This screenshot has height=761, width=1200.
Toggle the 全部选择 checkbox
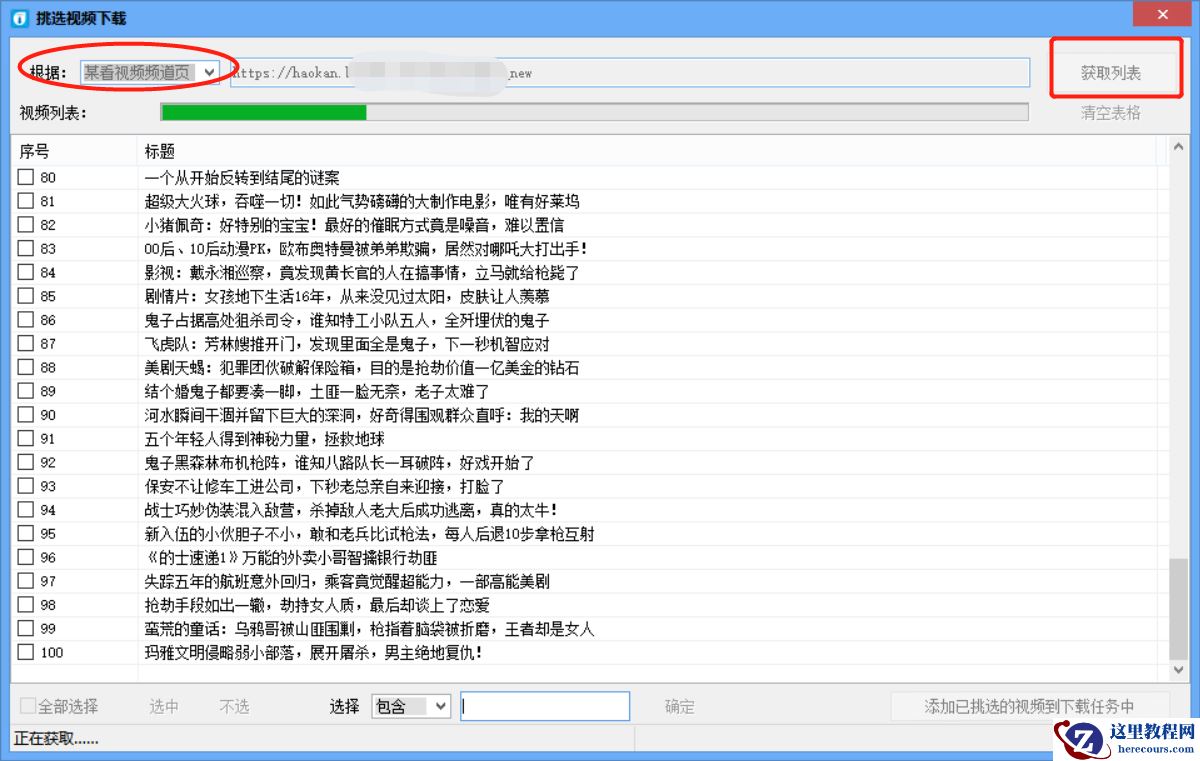(59, 706)
